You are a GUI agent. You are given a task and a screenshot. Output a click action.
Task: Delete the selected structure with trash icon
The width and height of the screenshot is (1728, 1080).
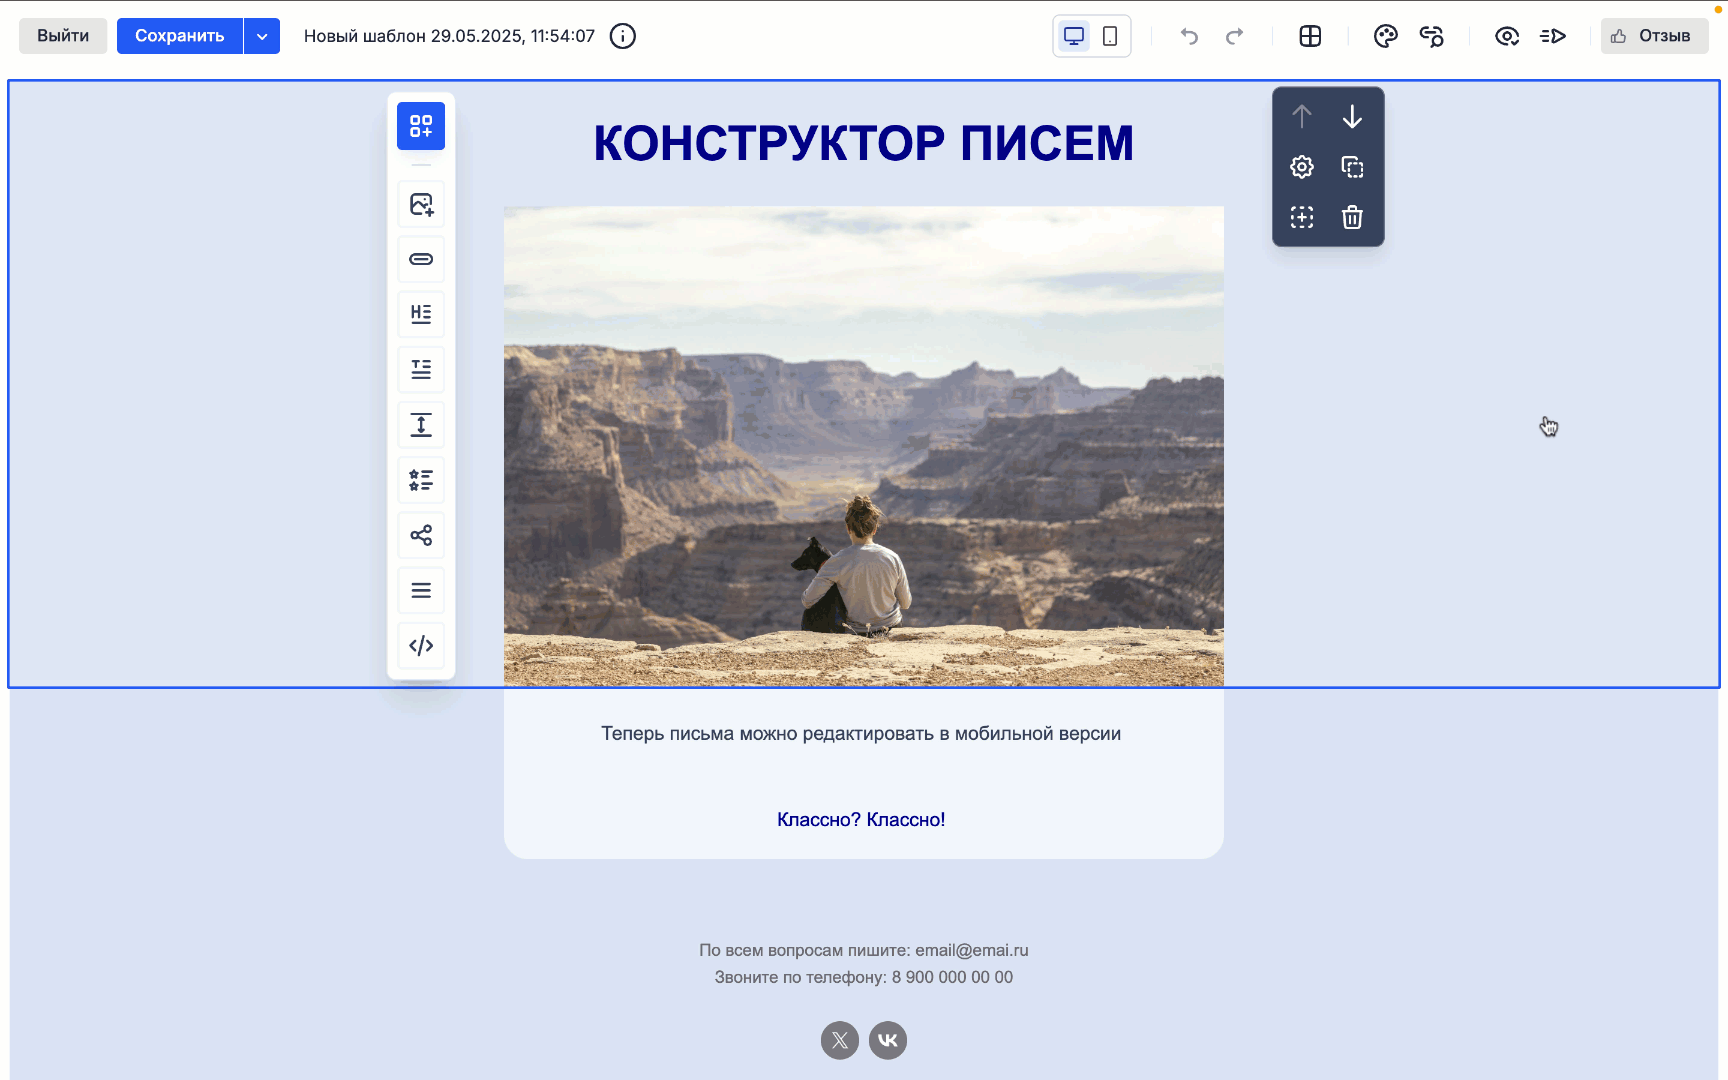click(x=1352, y=217)
